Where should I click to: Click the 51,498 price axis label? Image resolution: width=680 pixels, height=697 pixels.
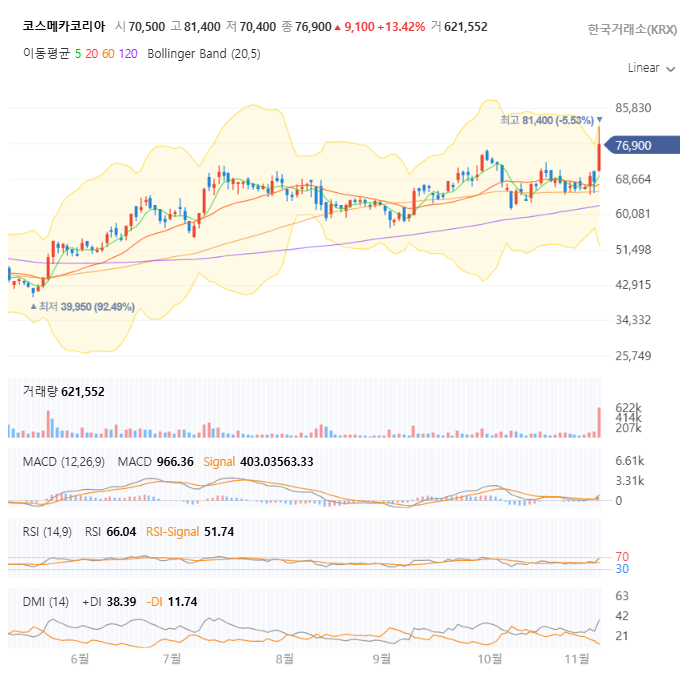pos(633,250)
